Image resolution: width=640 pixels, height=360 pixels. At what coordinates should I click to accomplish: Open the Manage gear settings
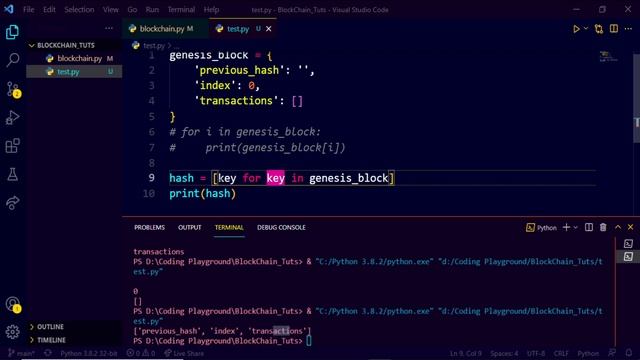click(x=12, y=332)
